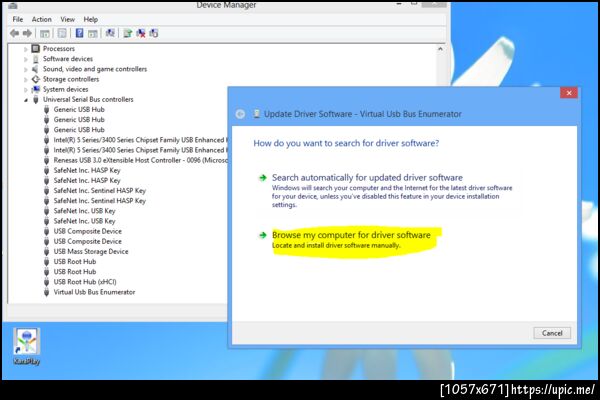Image resolution: width=600 pixels, height=400 pixels.
Task: Click Scan for hardware changes toolbar icon
Action: pos(110,33)
